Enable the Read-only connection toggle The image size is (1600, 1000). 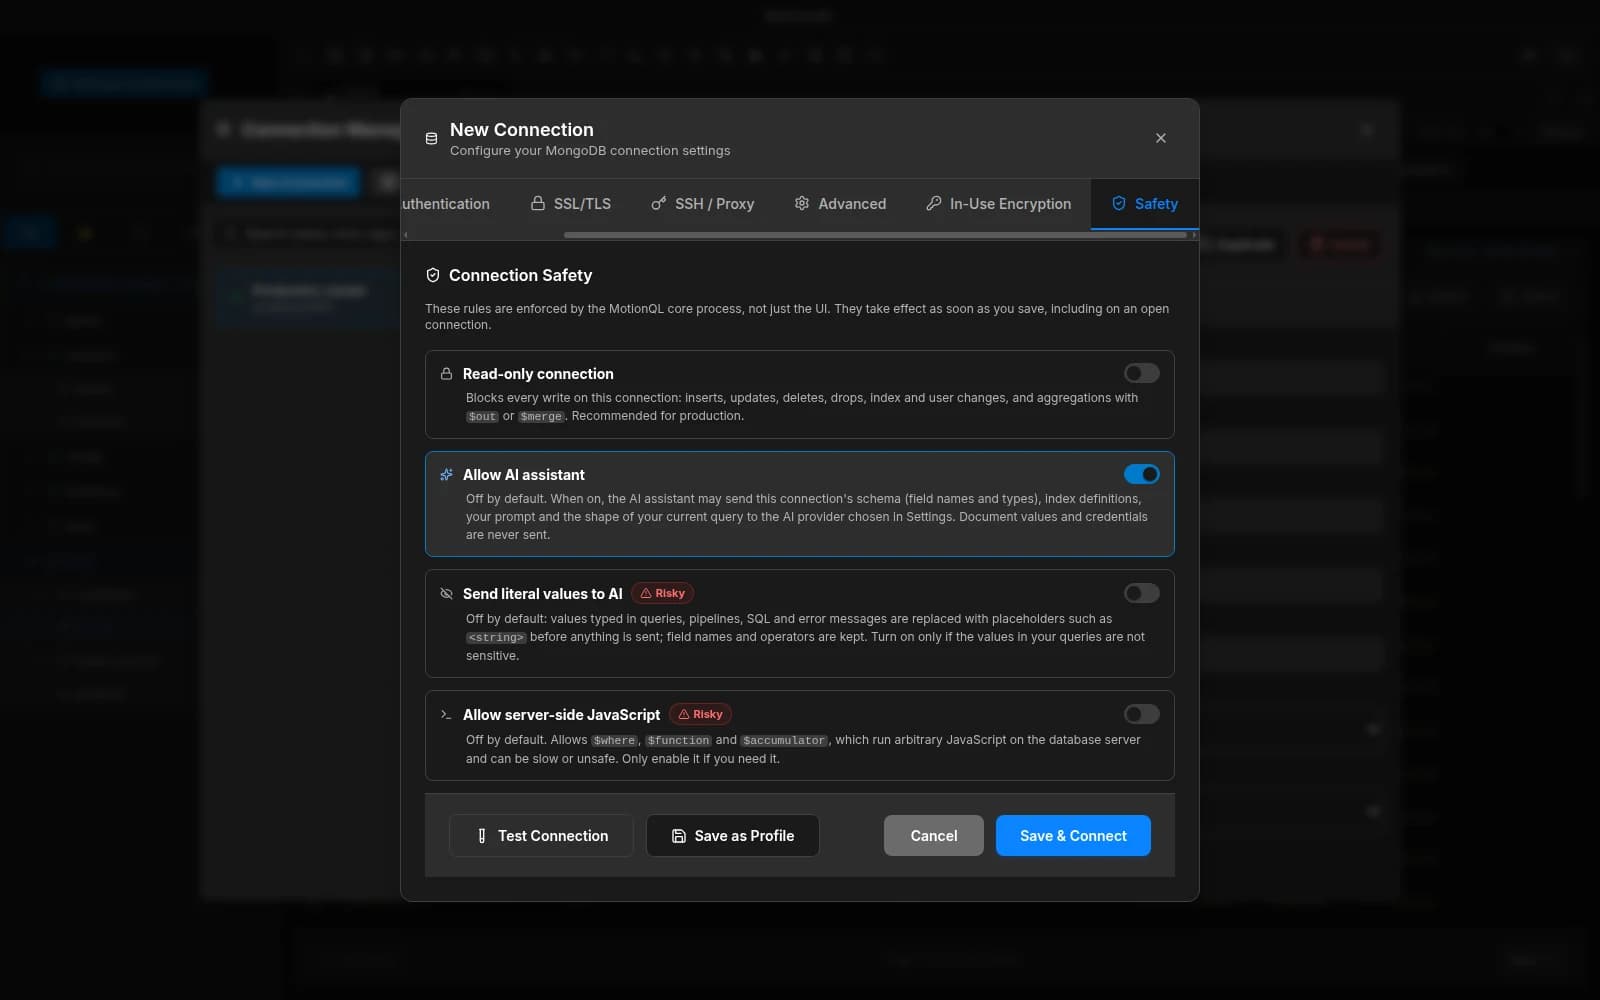point(1141,373)
